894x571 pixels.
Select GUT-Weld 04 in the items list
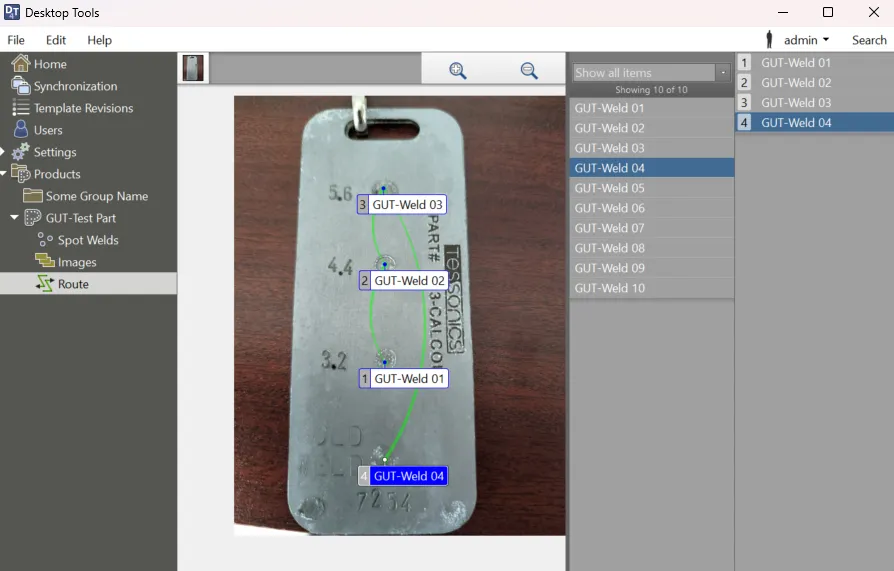pos(651,168)
